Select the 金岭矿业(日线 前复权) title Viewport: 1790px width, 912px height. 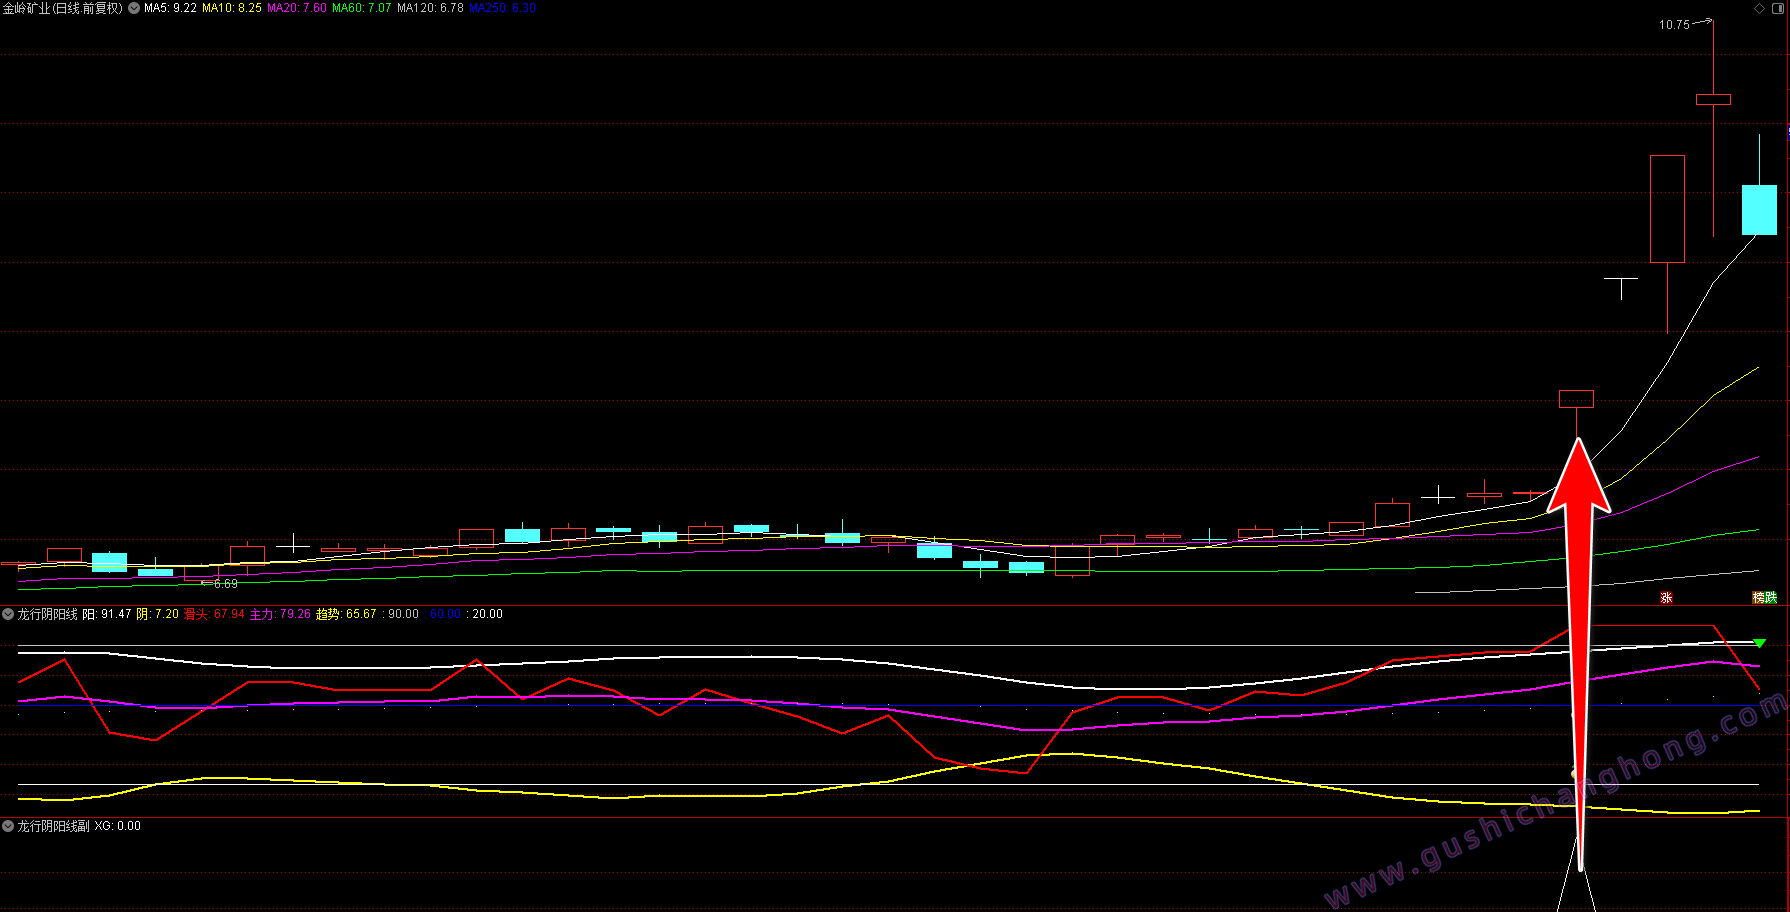pyautogui.click(x=63, y=8)
